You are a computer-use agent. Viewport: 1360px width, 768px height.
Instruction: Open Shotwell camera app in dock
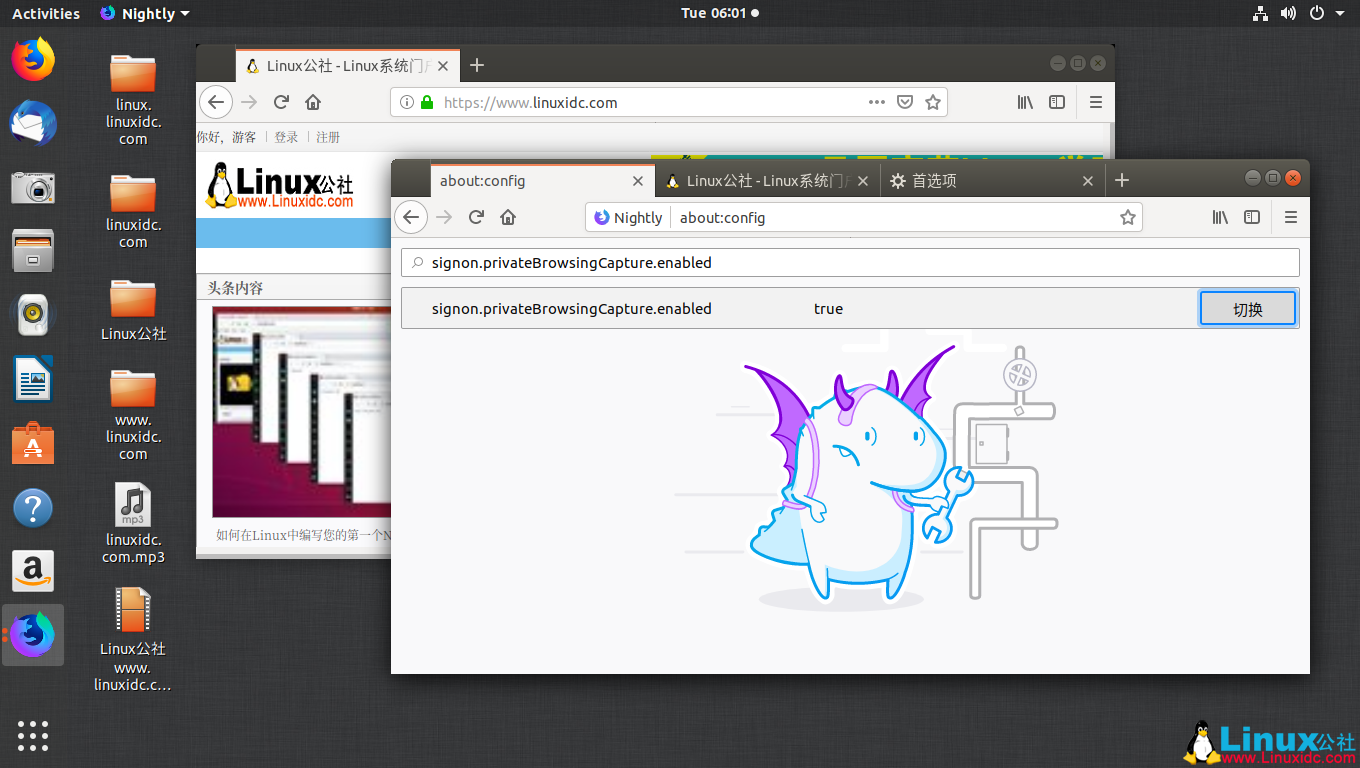coord(33,187)
